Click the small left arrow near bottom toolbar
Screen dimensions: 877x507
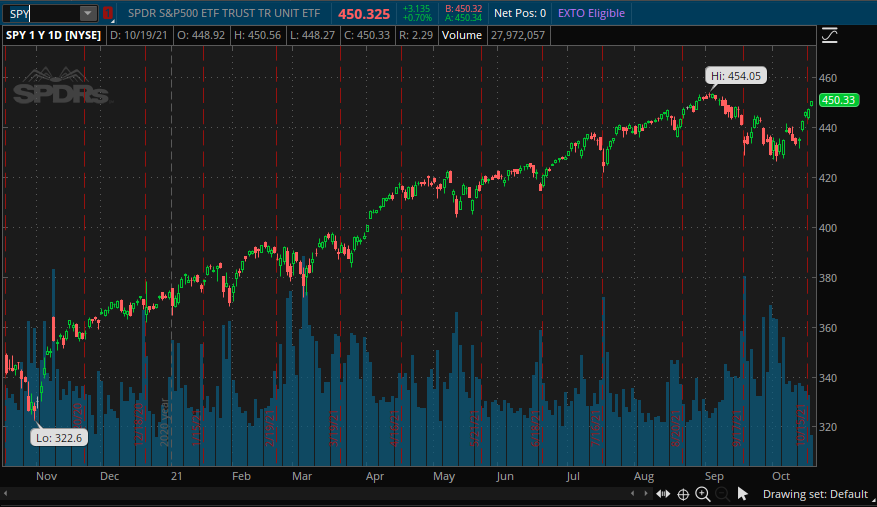(633, 494)
